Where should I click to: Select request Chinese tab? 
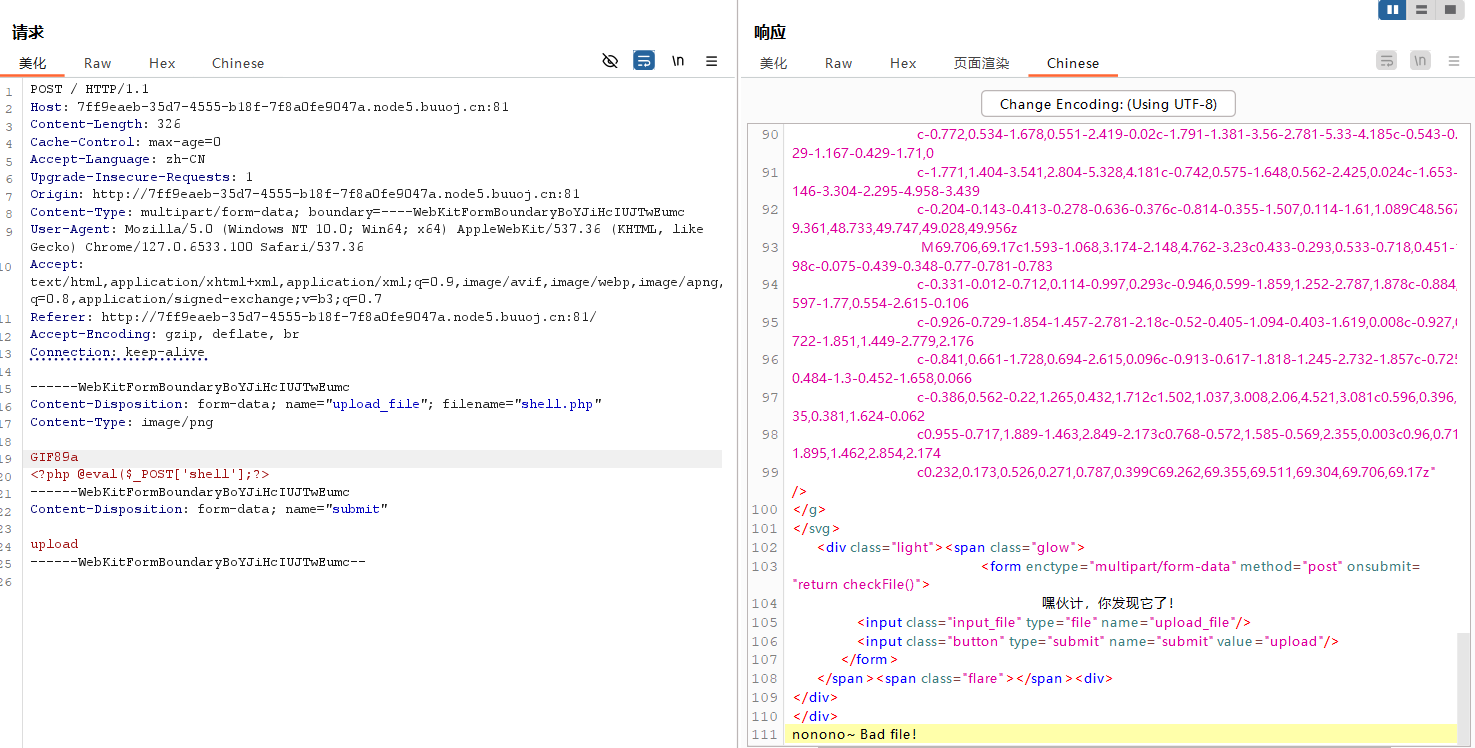[238, 63]
